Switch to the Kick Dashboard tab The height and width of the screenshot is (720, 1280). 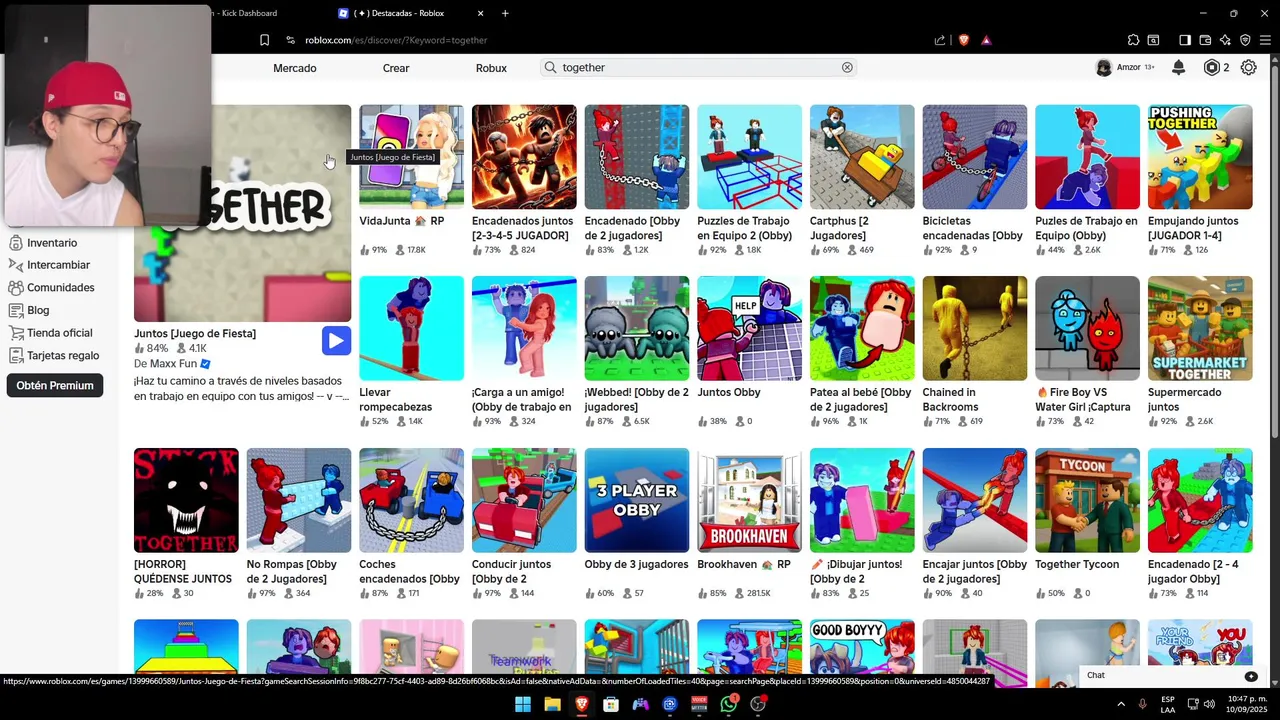click(x=245, y=13)
